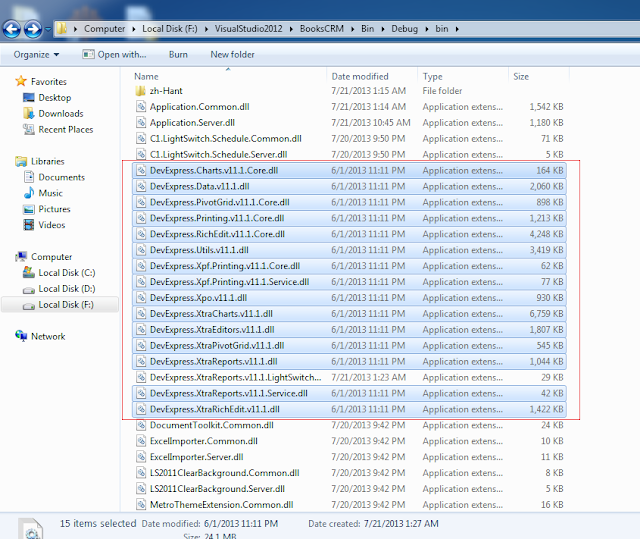Select DevExpress.Data.v11.1.dll file icon

[x=141, y=186]
